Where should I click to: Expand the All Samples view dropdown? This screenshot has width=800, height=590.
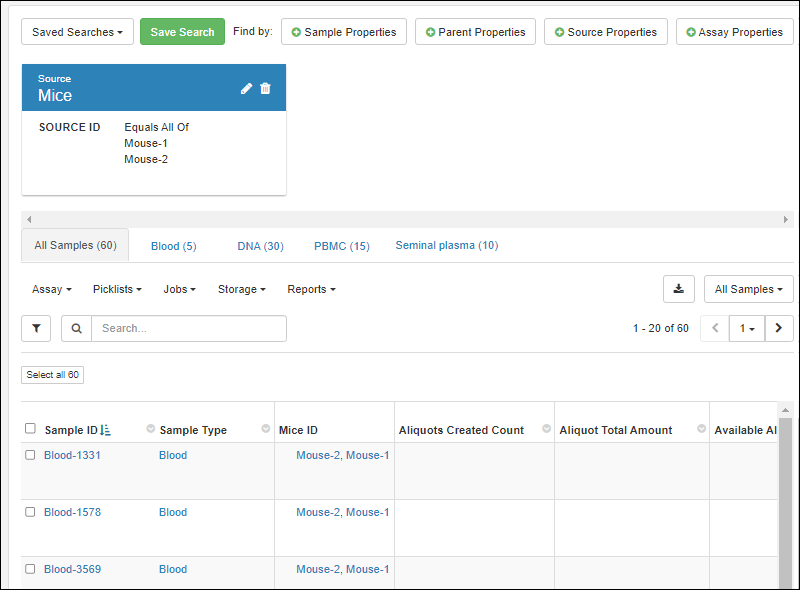point(748,289)
